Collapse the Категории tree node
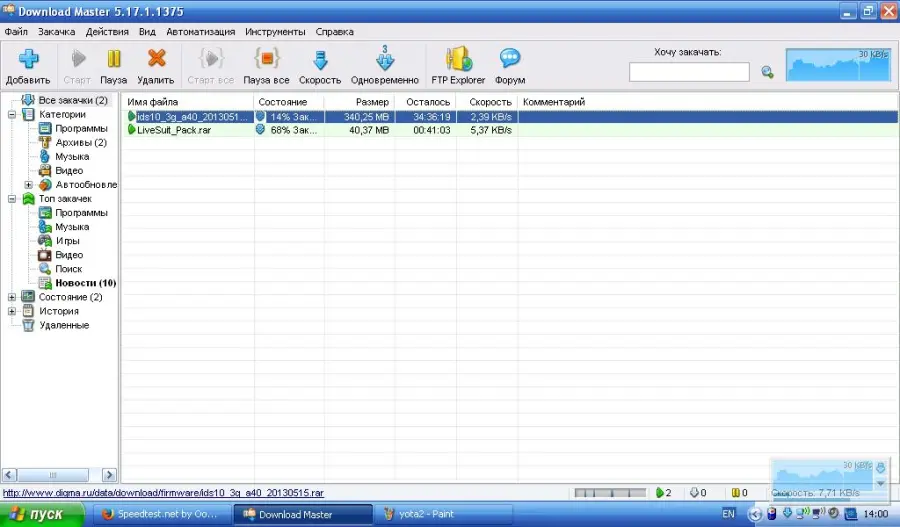 click(x=11, y=114)
